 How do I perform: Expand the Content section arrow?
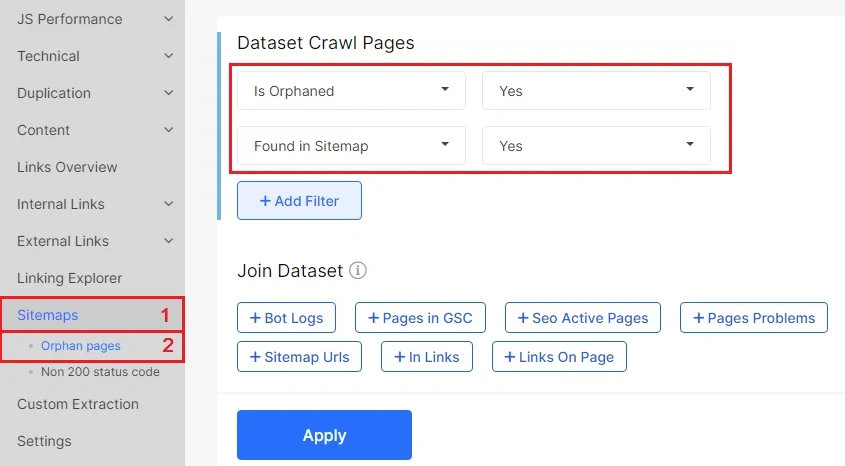click(x=169, y=130)
